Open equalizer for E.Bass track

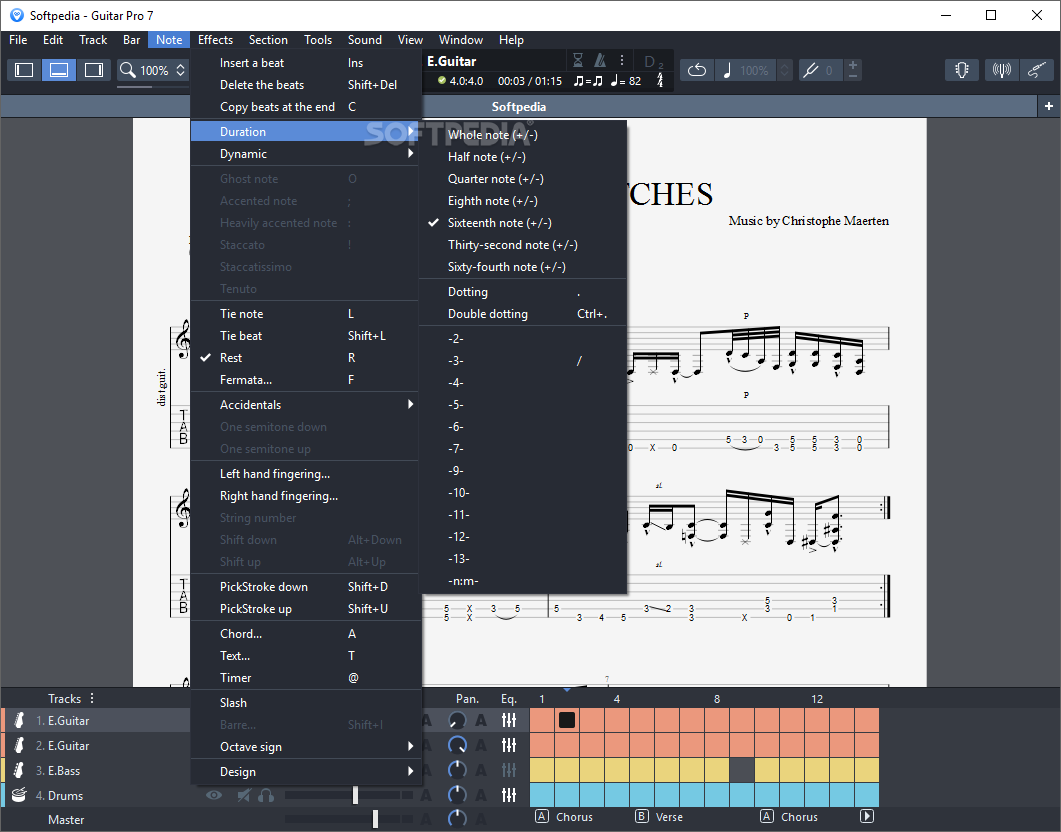point(509,770)
